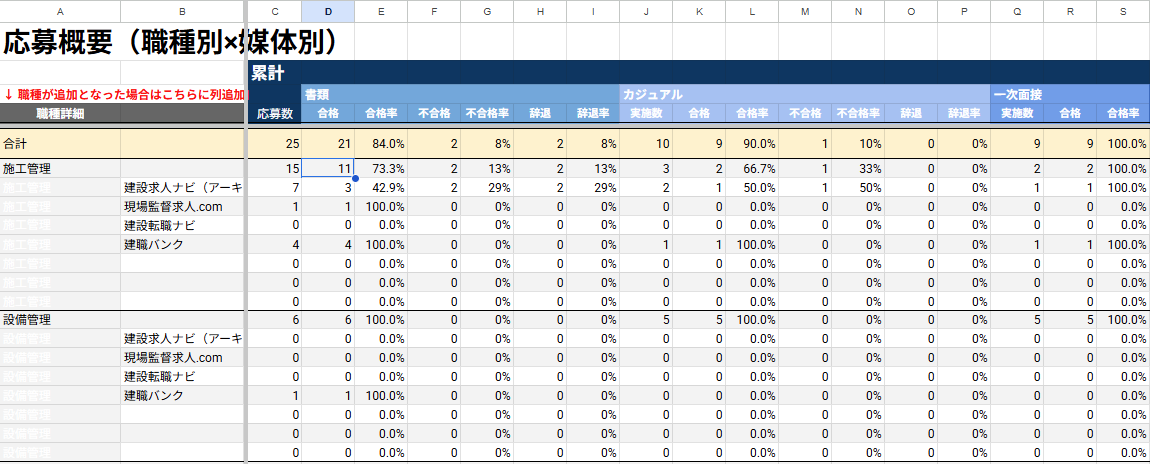1150x464 pixels.
Task: Select the 73.3% cell
Action: pos(381,169)
